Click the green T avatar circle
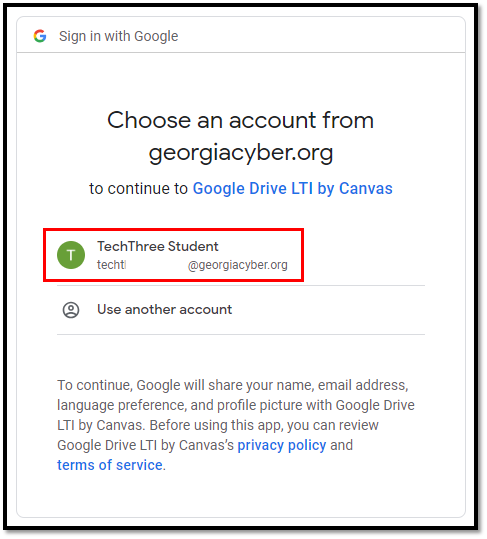This screenshot has width=487, height=539. point(71,255)
